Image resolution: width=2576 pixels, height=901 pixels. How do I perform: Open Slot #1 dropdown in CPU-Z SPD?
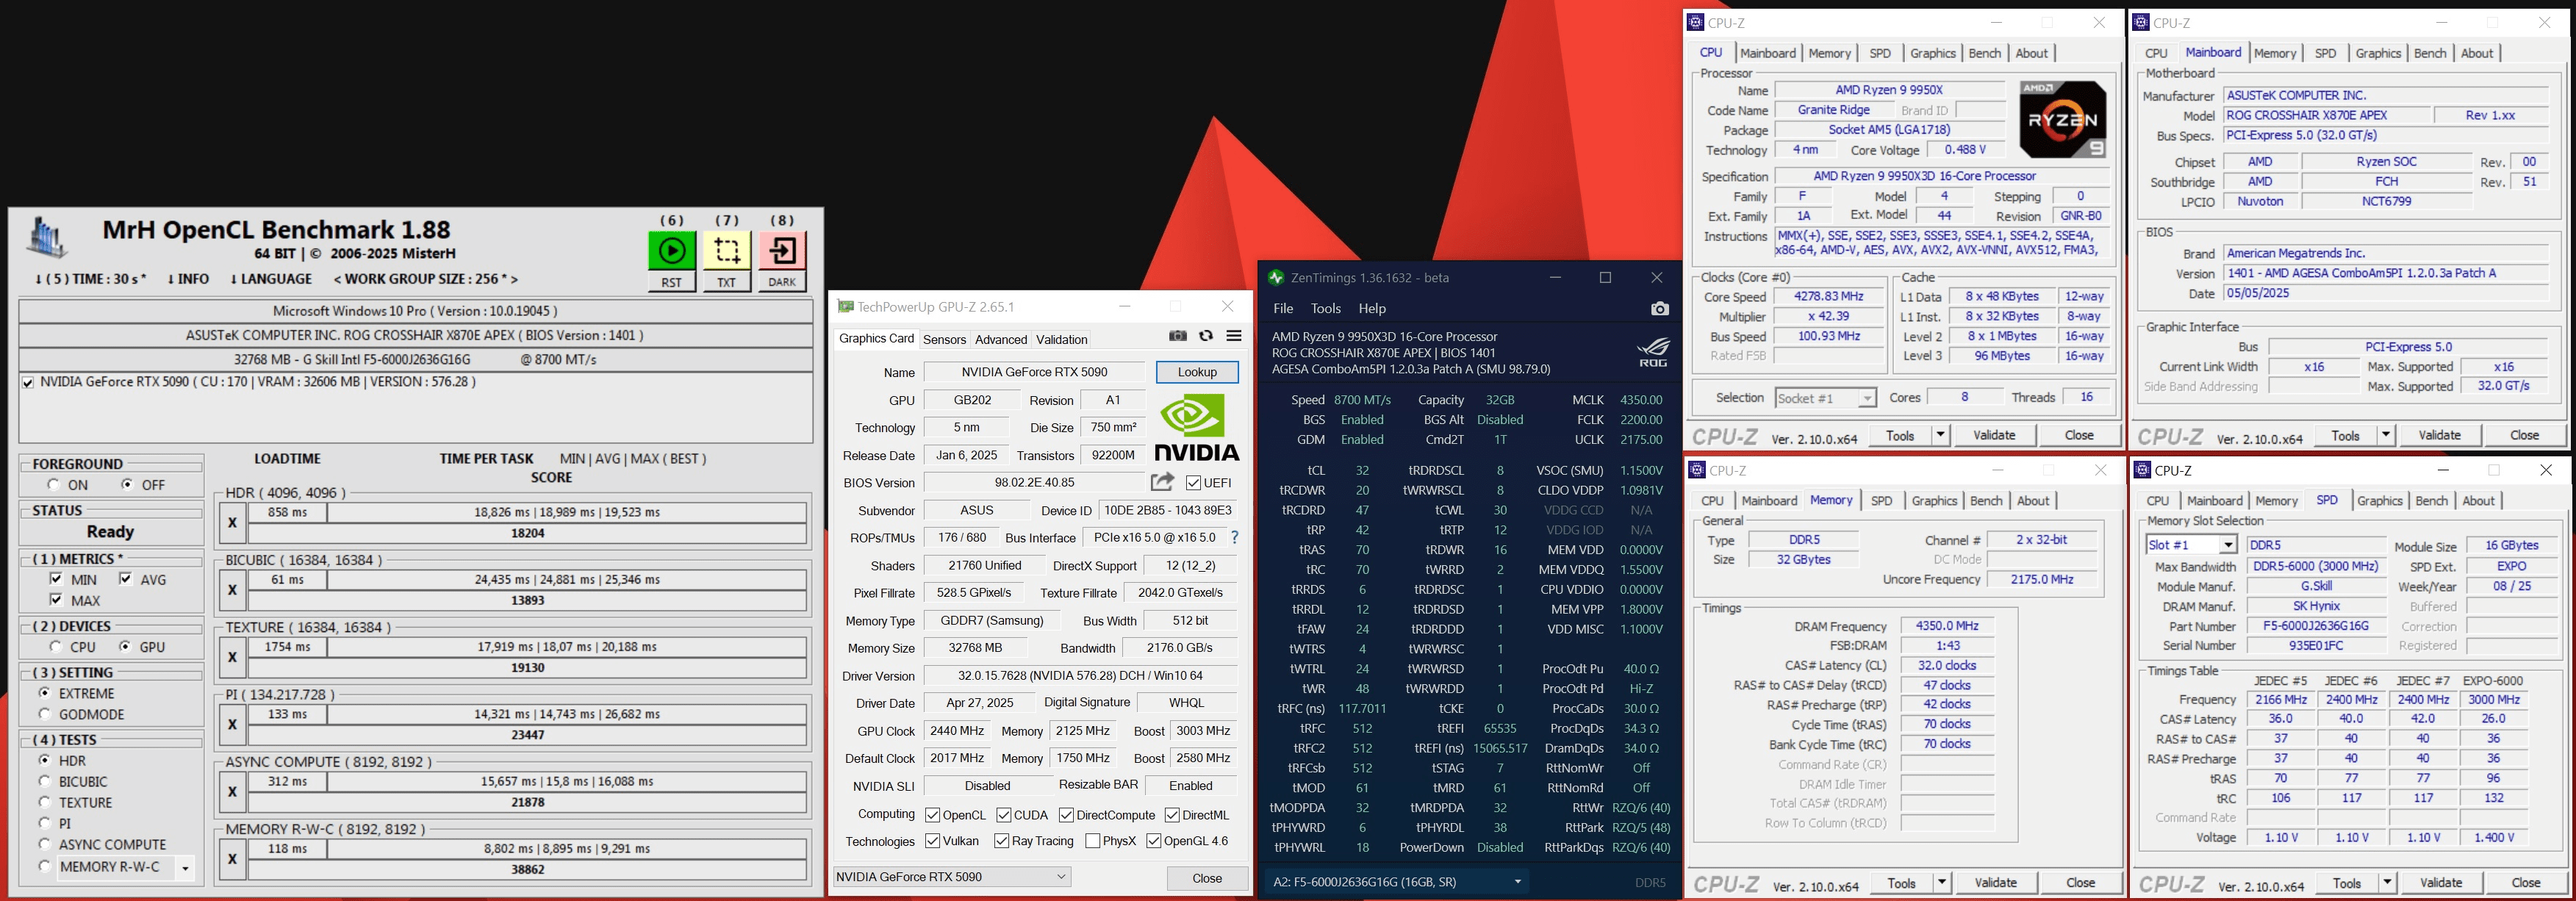coord(2228,545)
